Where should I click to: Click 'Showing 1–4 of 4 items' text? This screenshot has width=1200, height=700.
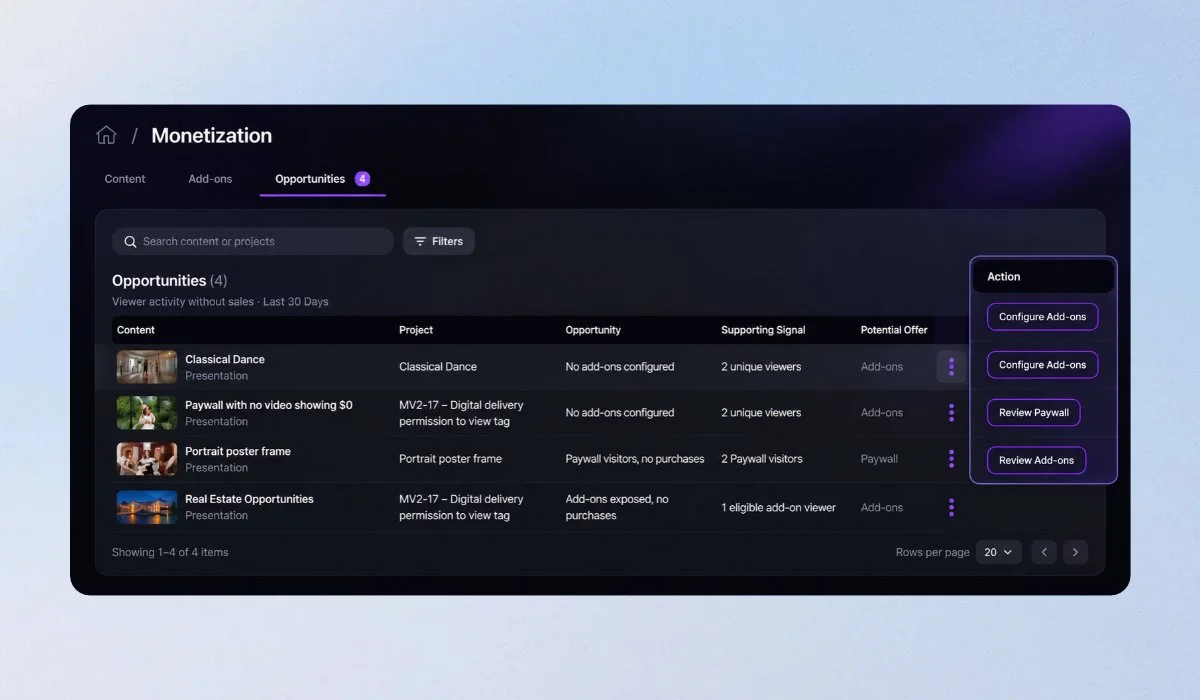(170, 552)
